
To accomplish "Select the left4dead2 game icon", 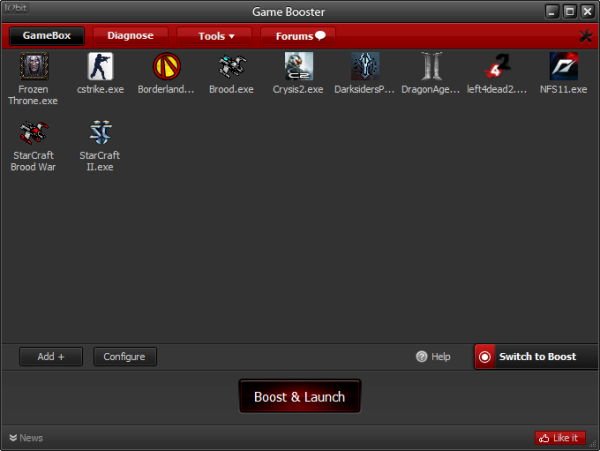I will click(x=497, y=66).
